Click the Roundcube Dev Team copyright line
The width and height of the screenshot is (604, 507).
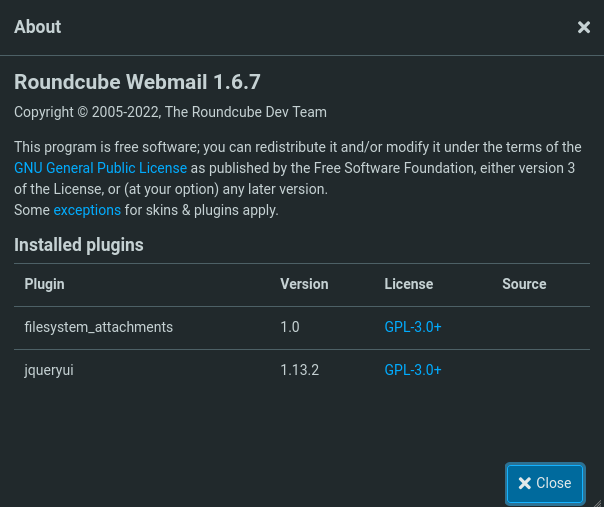[170, 112]
